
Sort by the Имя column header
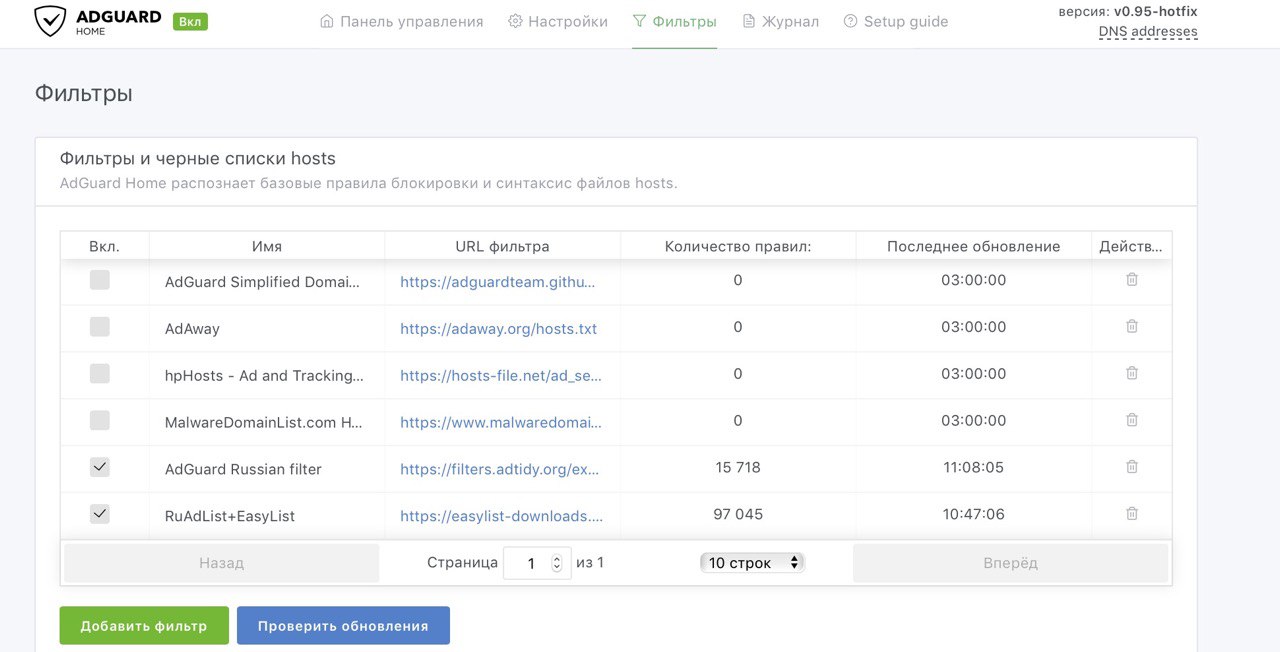point(267,246)
